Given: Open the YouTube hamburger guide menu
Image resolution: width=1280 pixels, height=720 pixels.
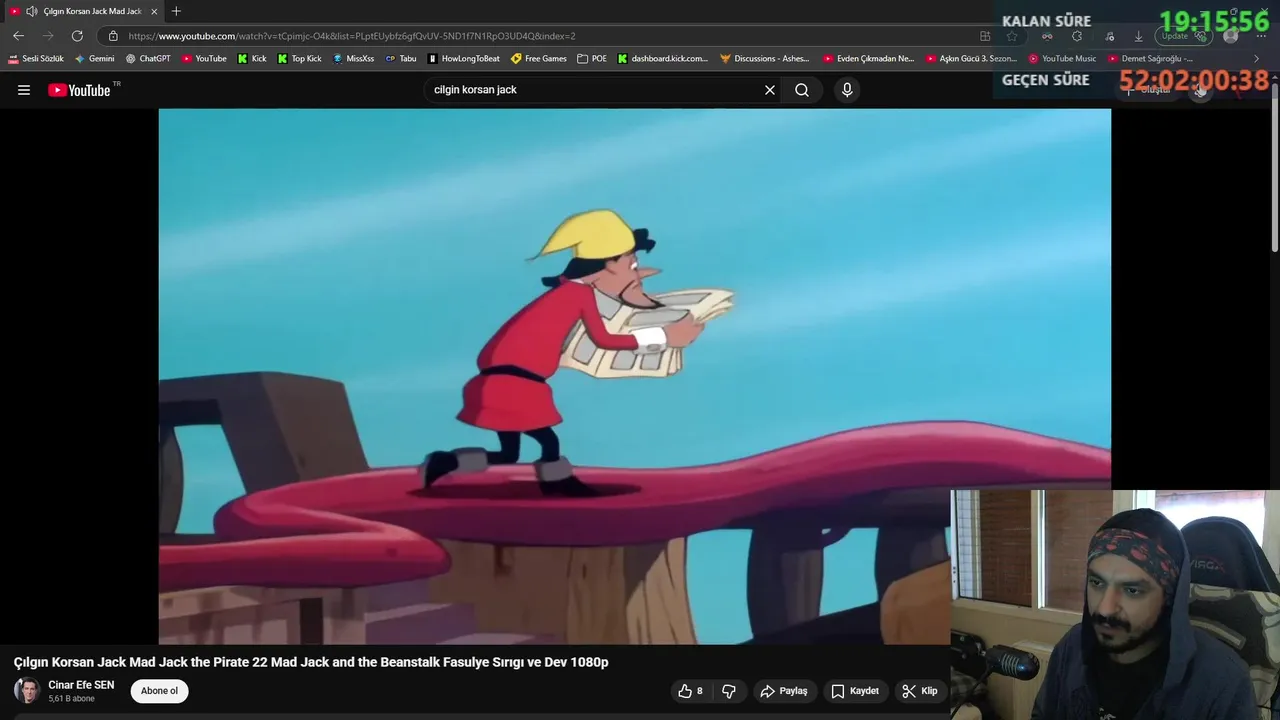Looking at the screenshot, I should click(x=24, y=90).
